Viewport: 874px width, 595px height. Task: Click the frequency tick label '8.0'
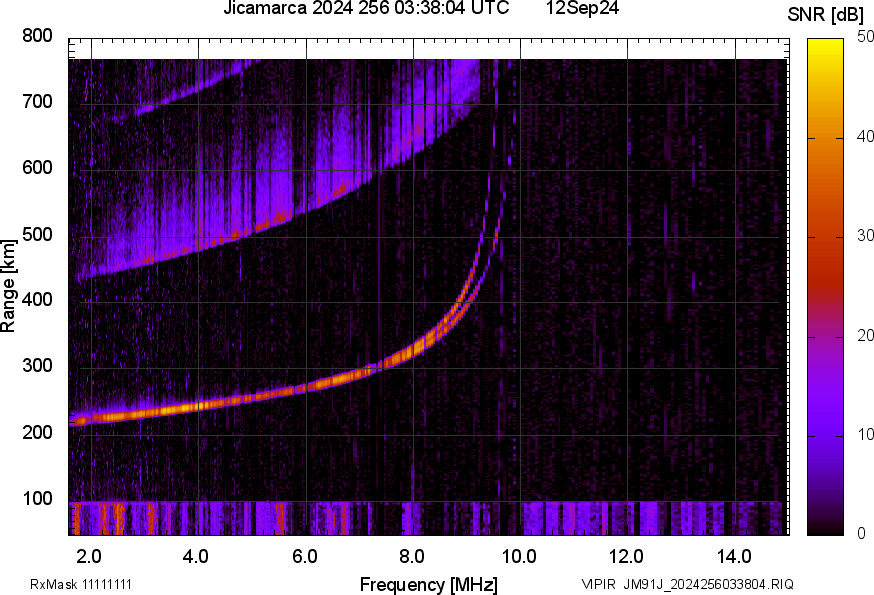pyautogui.click(x=411, y=556)
